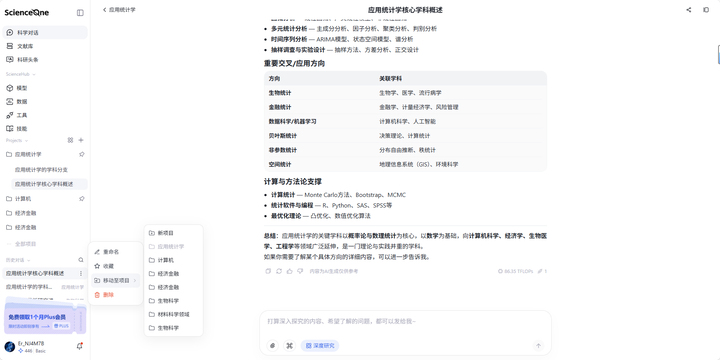
Task: Open 模型 under ScienceHub
Action: coord(45,88)
